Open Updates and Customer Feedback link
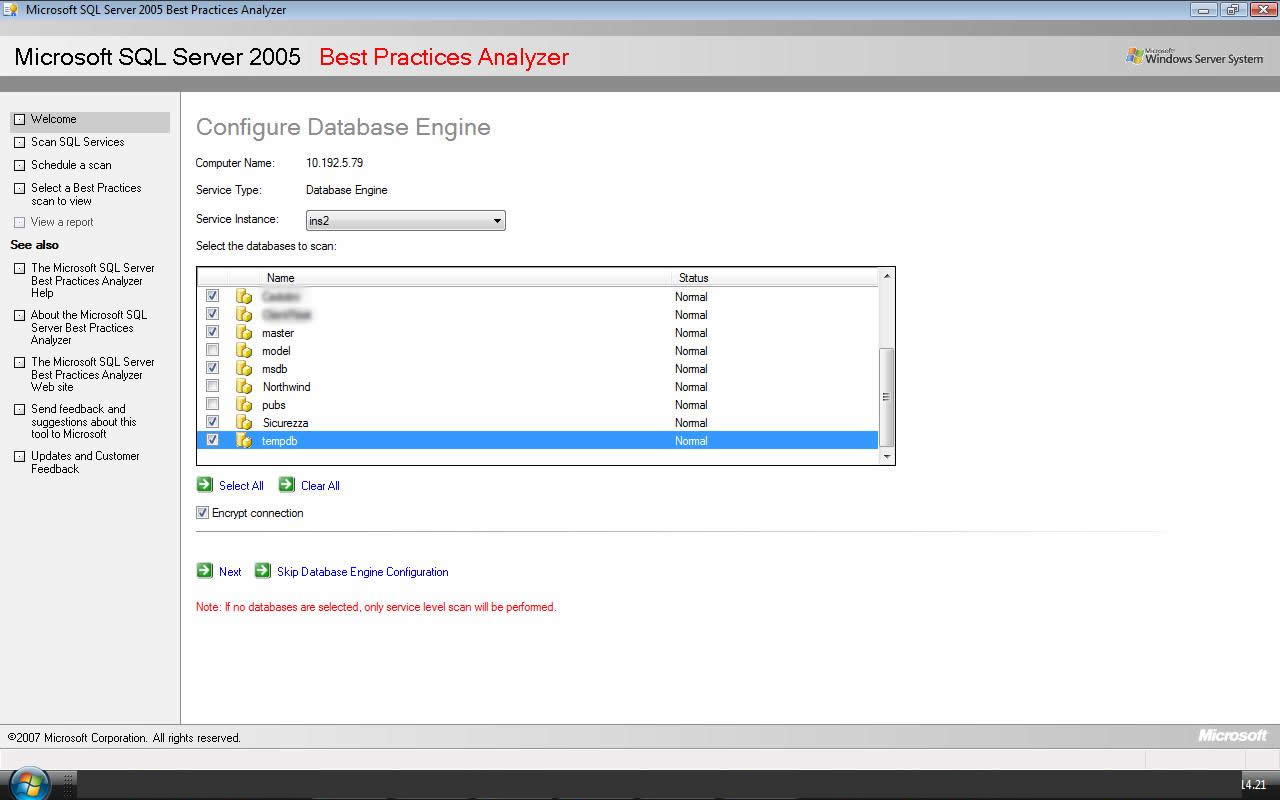The width and height of the screenshot is (1280, 800). [x=85, y=462]
